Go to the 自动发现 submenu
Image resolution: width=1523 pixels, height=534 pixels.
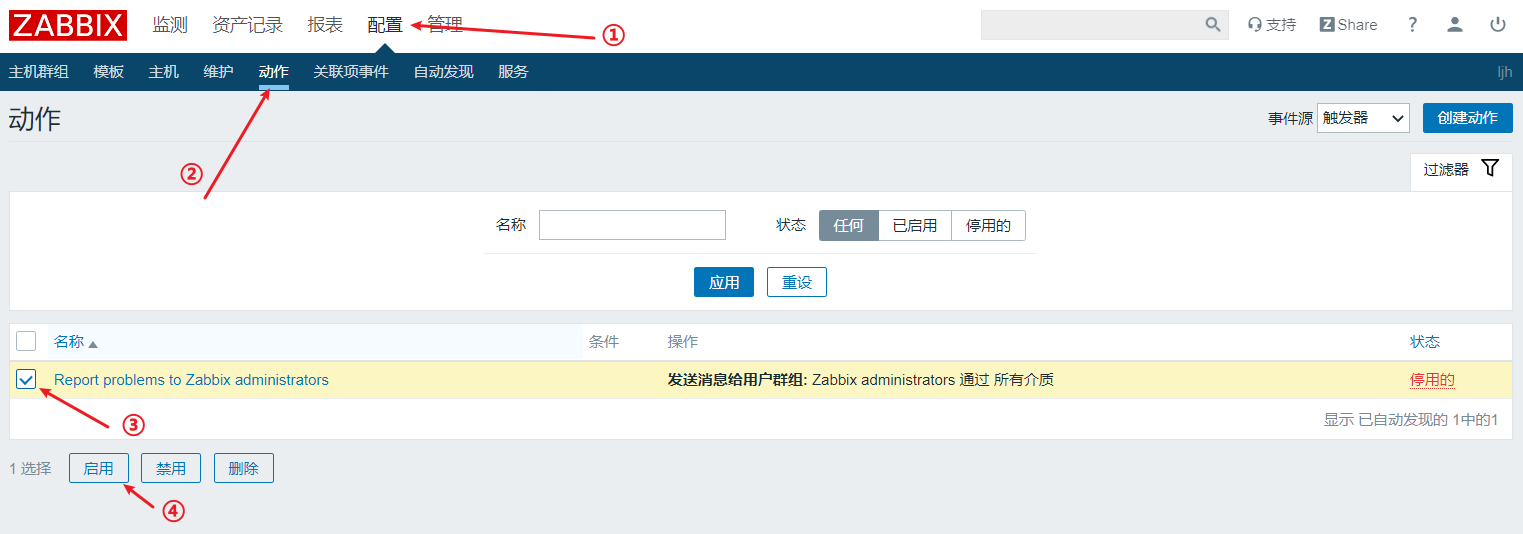(444, 72)
